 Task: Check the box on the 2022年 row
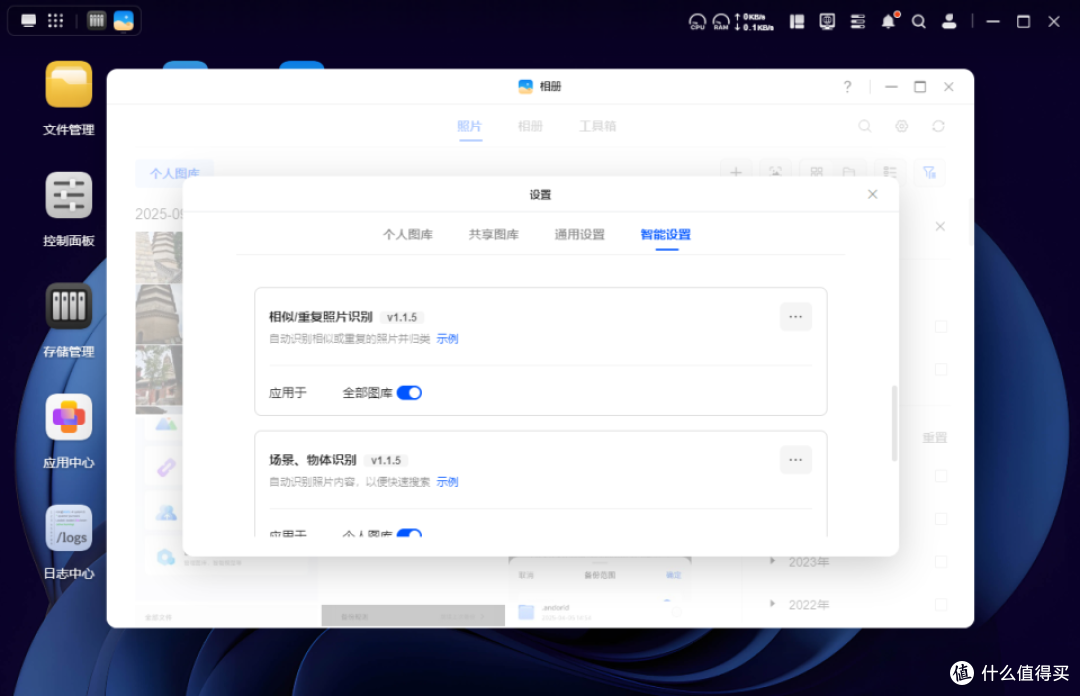[x=941, y=605]
